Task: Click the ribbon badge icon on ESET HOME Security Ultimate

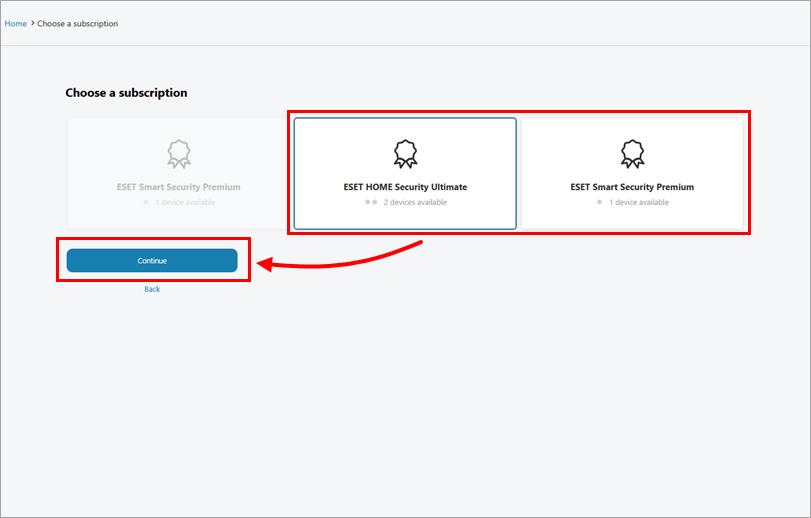Action: click(x=406, y=154)
